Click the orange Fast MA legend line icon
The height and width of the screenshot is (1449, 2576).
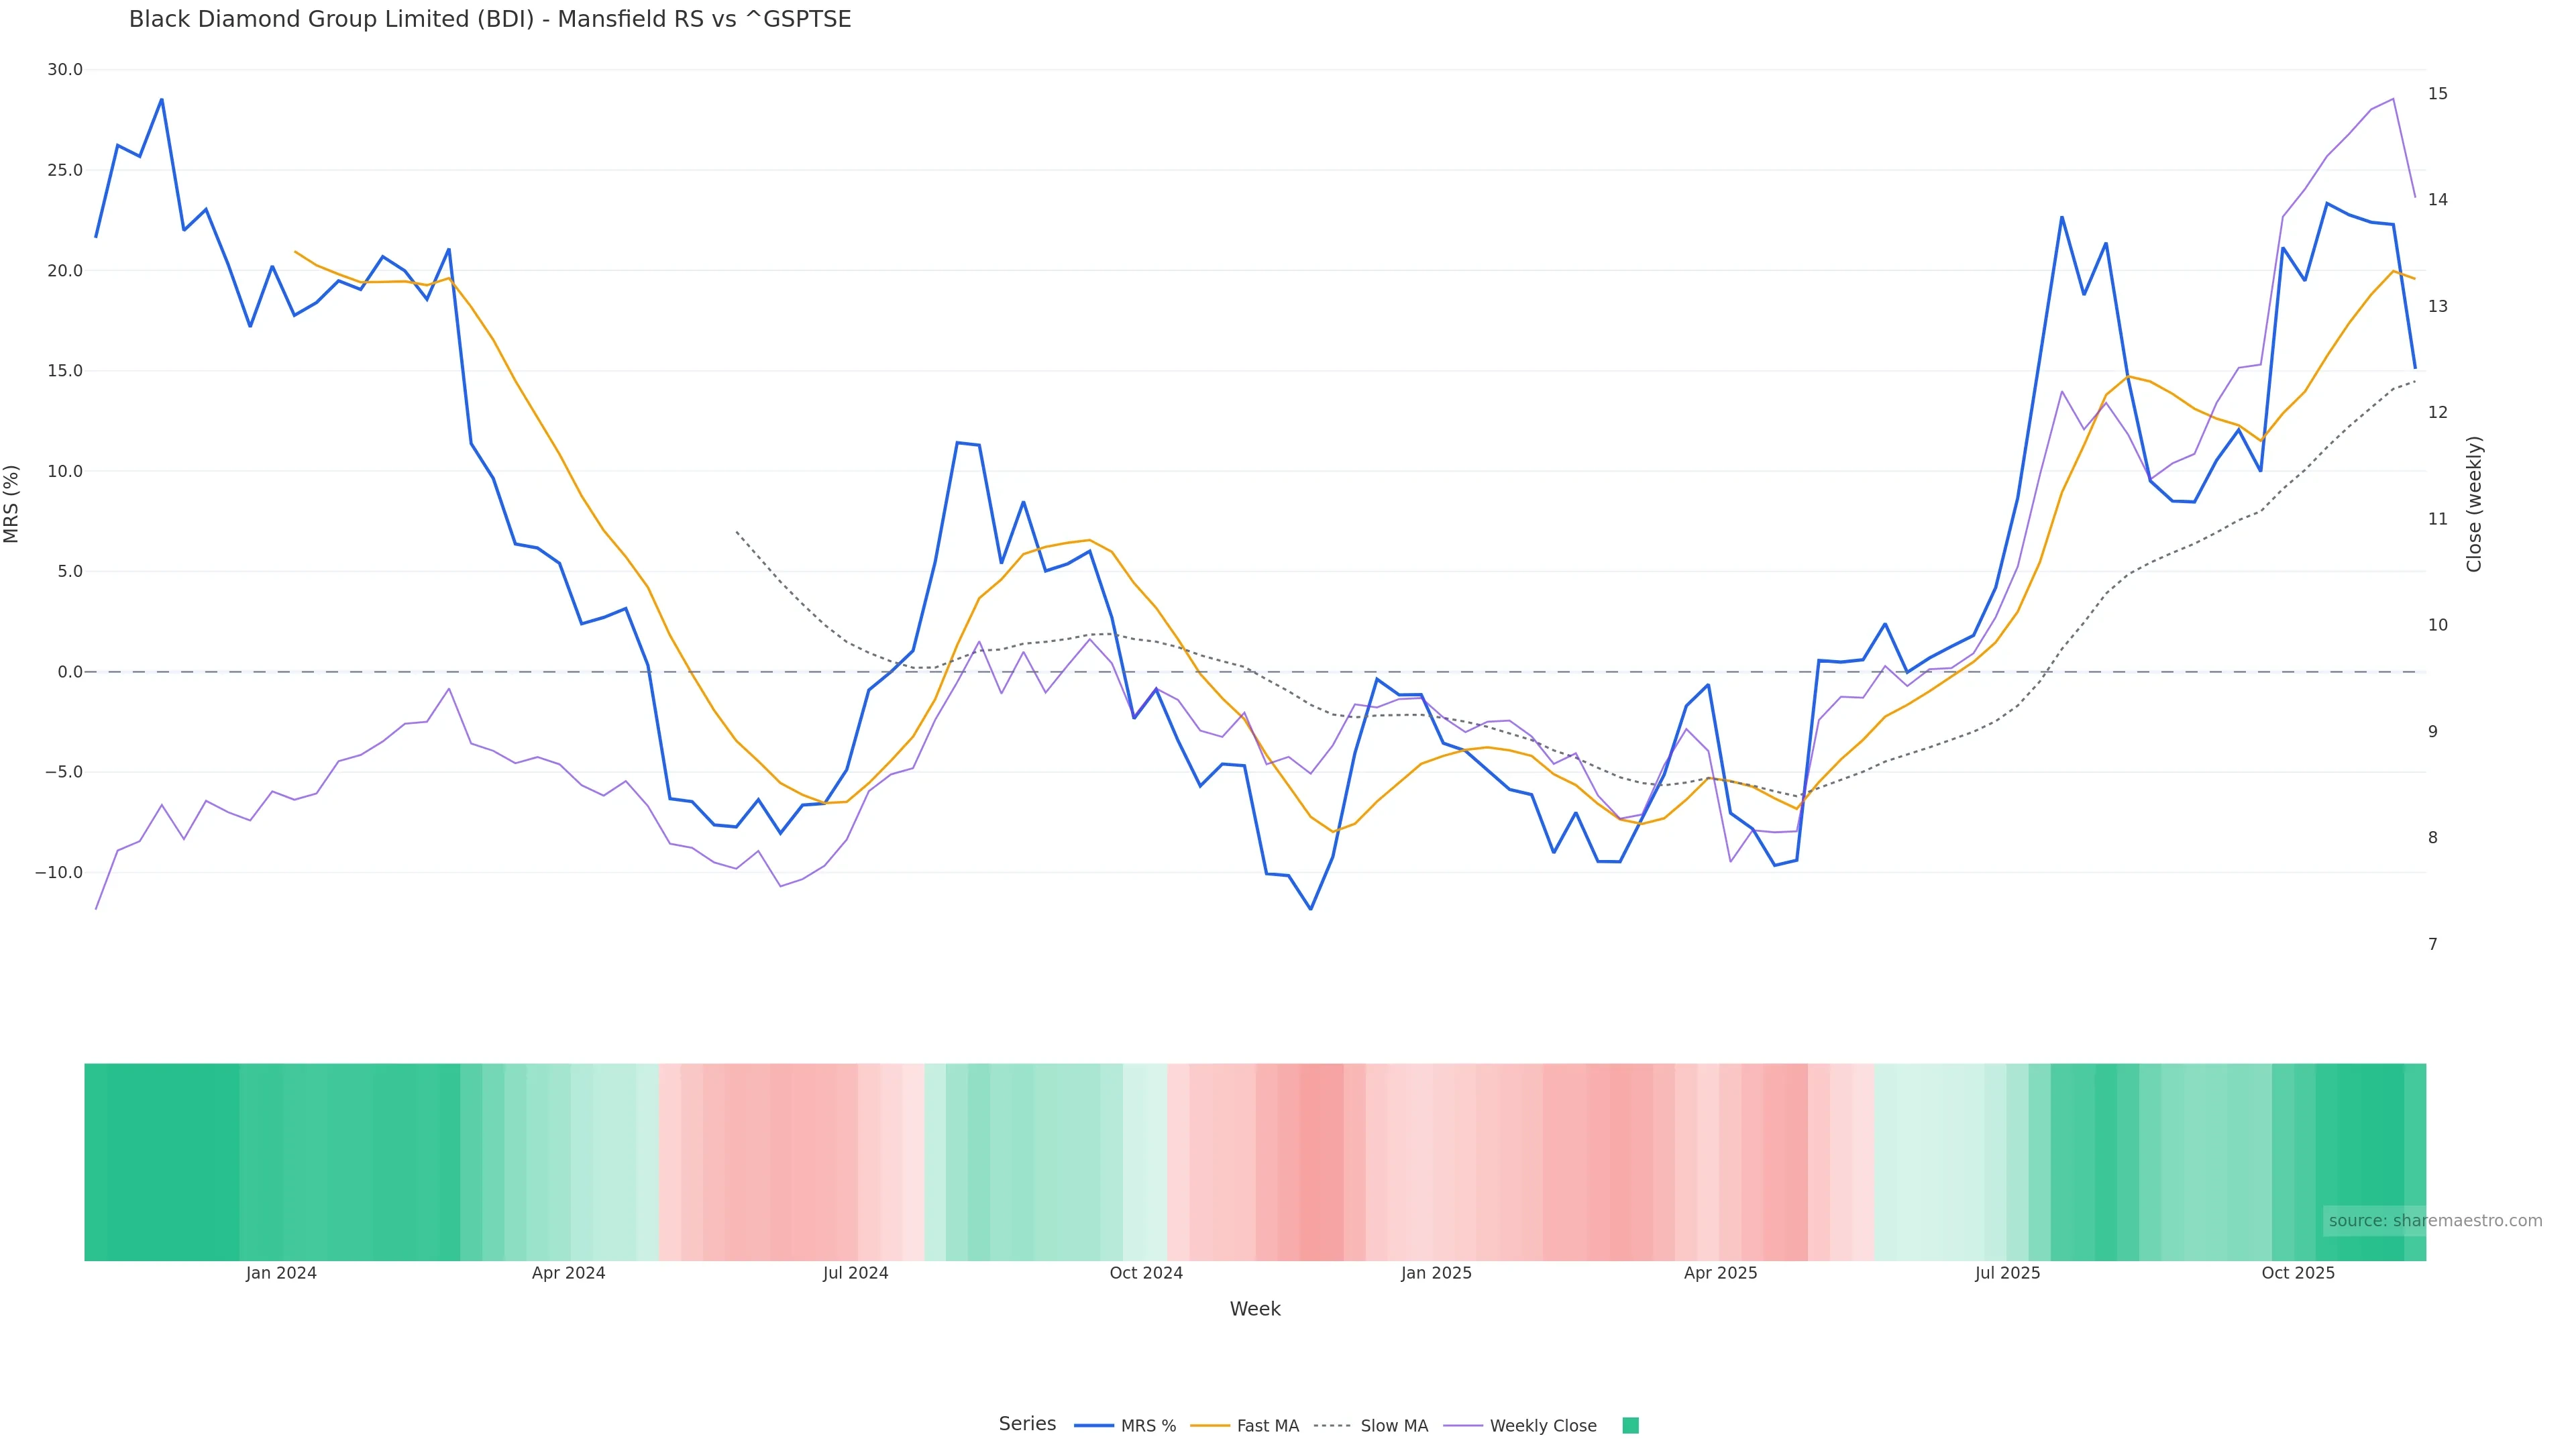pyautogui.click(x=1210, y=1426)
